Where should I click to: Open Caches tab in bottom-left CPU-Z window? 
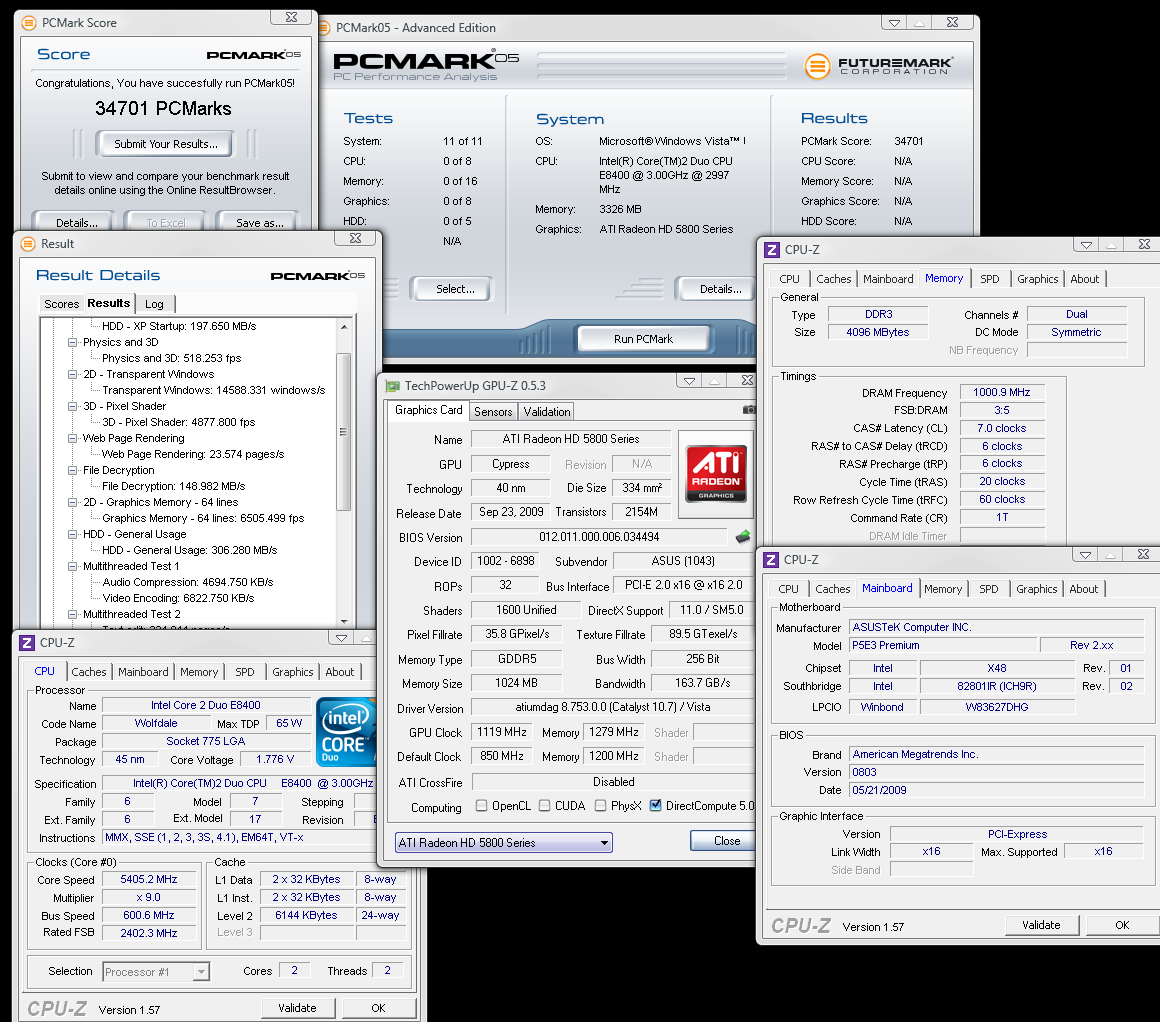coord(89,672)
